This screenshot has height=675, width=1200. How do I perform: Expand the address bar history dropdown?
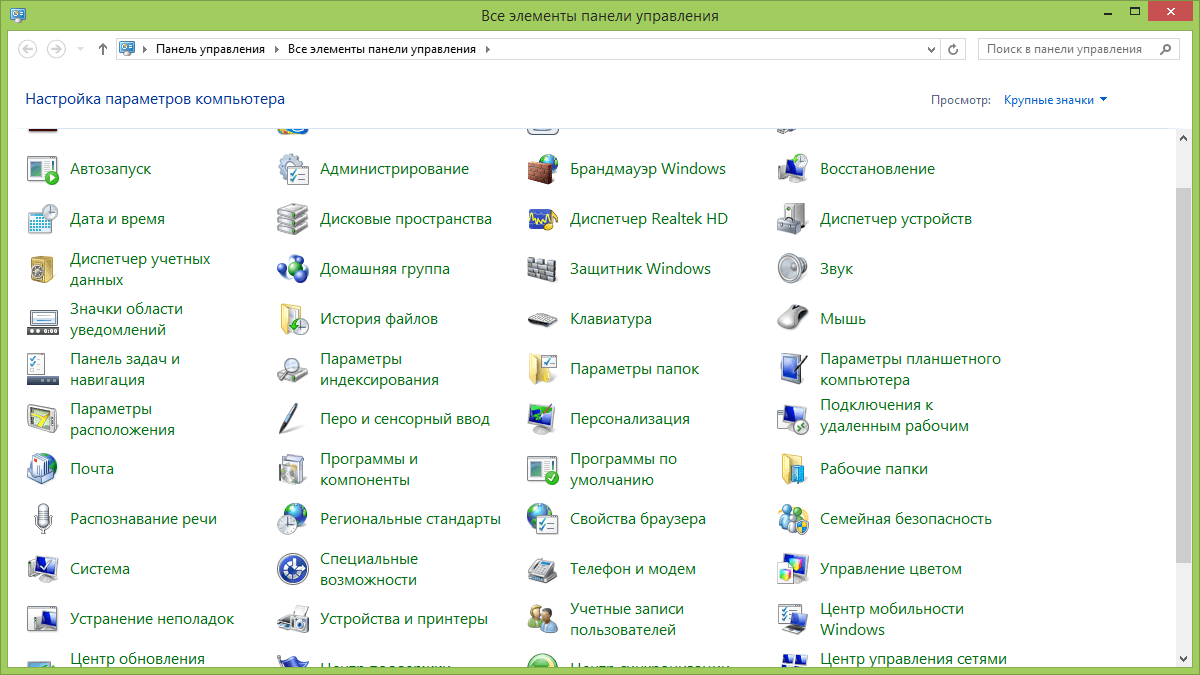coord(932,49)
